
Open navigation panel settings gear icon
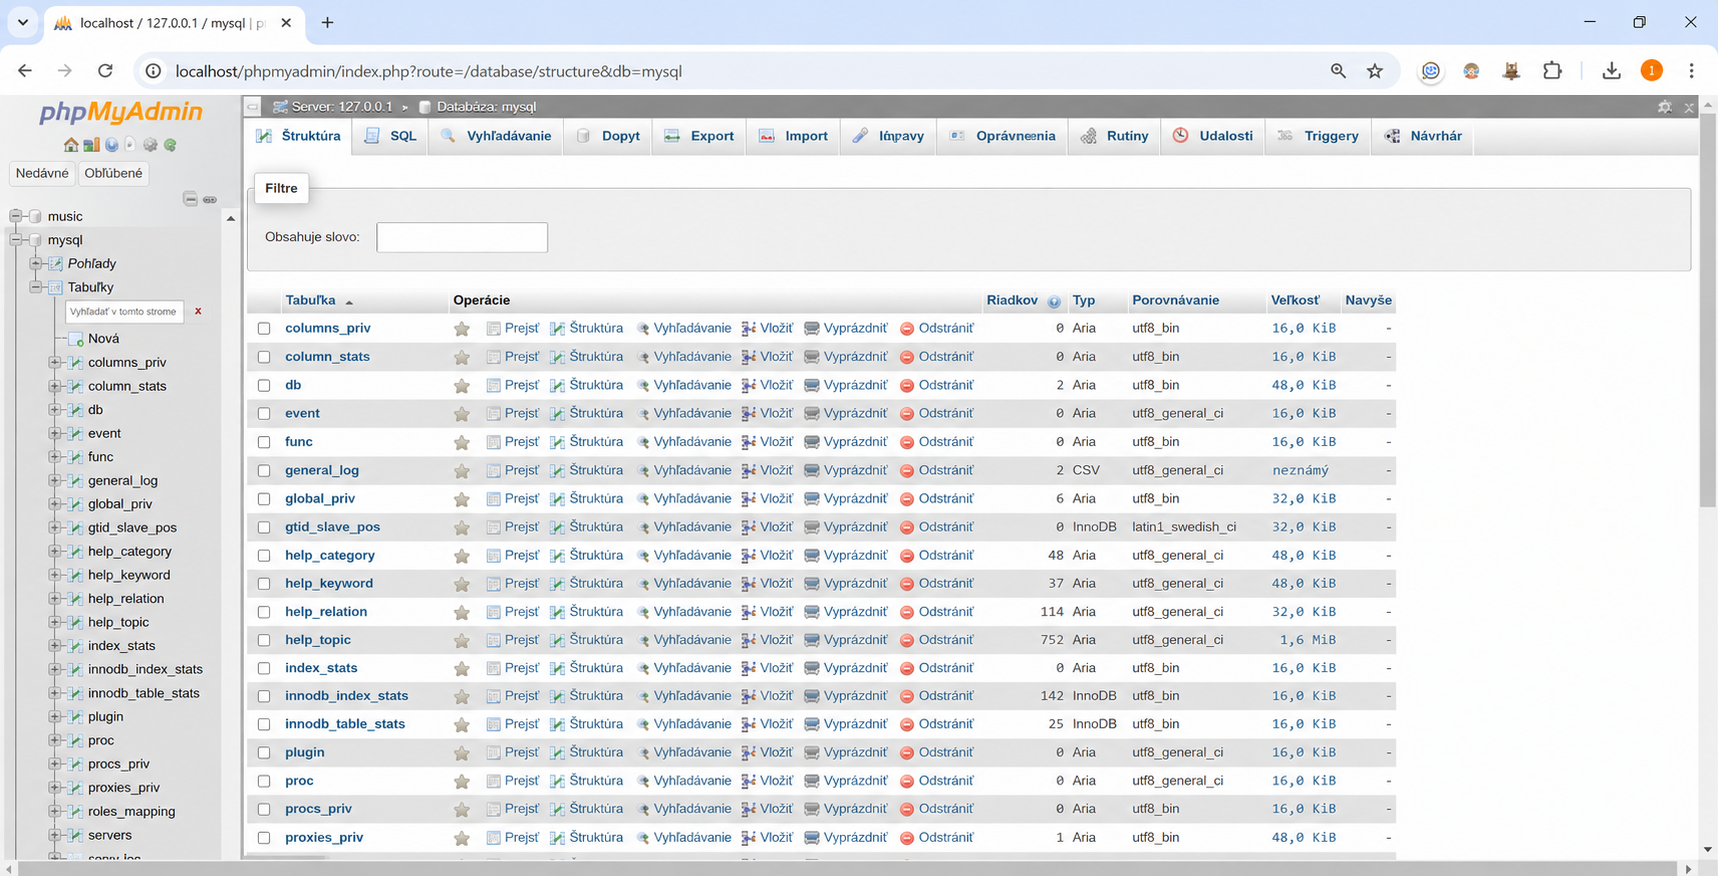click(150, 145)
